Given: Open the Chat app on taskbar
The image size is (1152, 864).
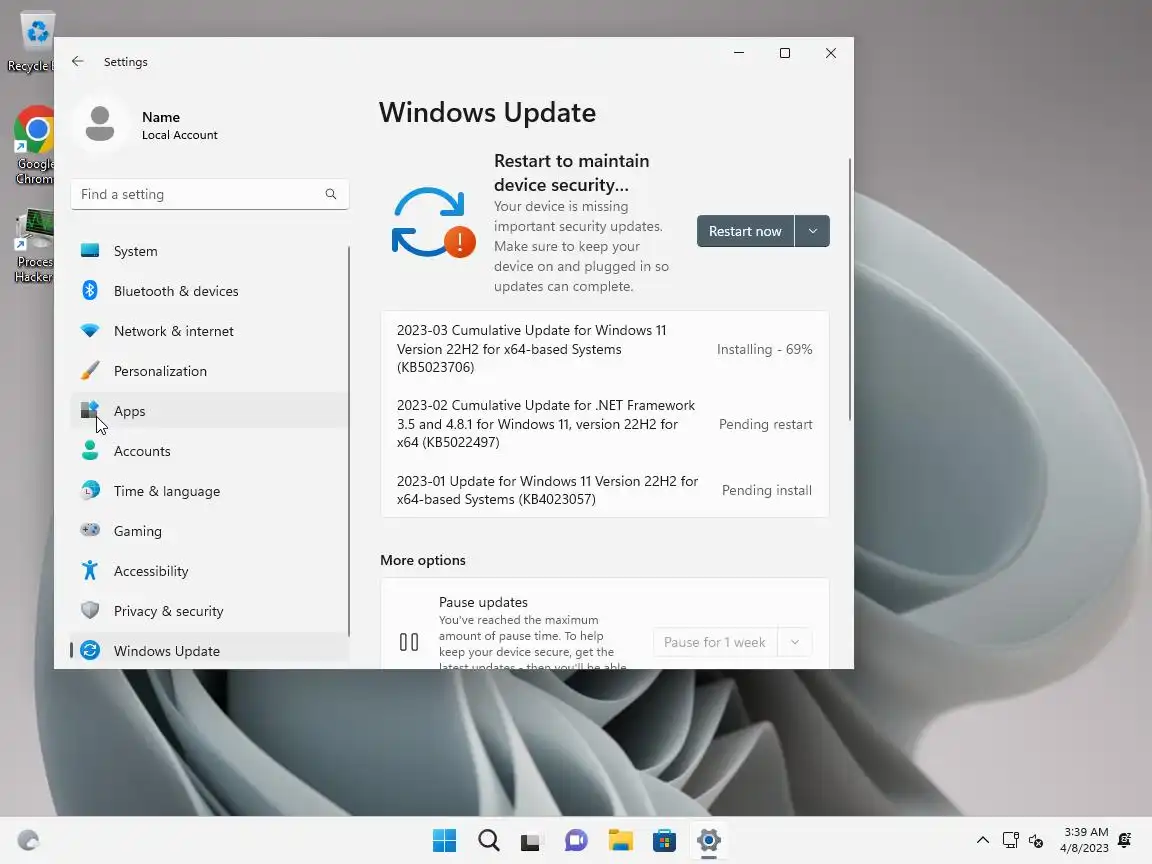Looking at the screenshot, I should coord(576,840).
